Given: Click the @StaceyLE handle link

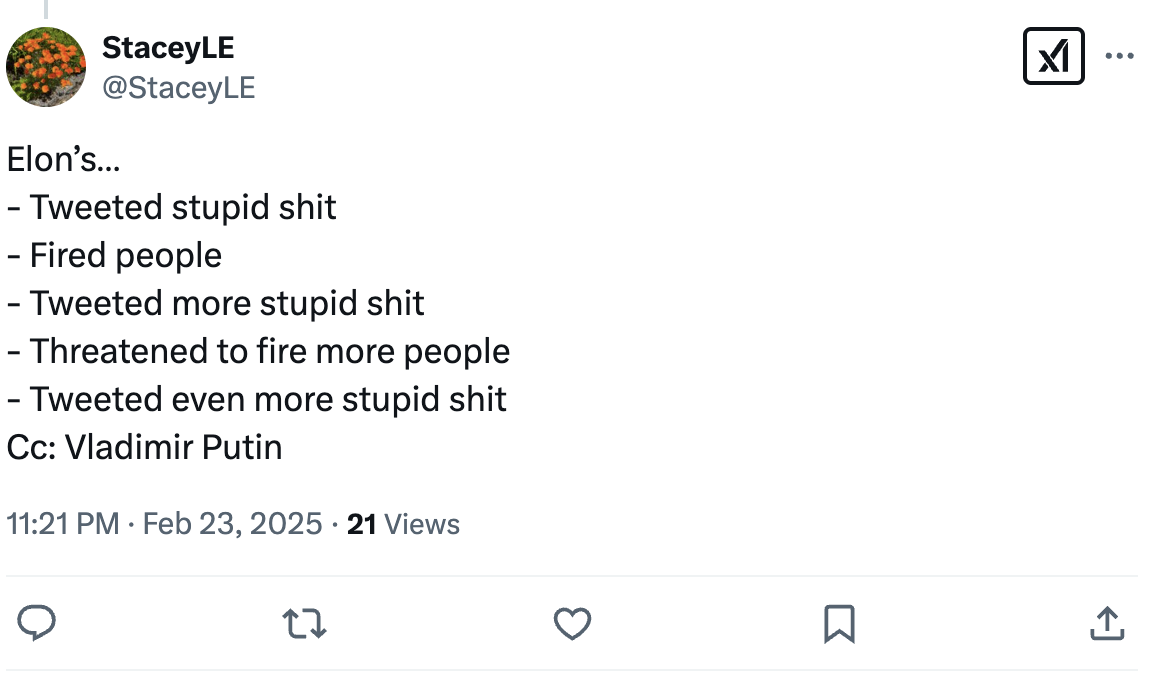Looking at the screenshot, I should pos(180,88).
